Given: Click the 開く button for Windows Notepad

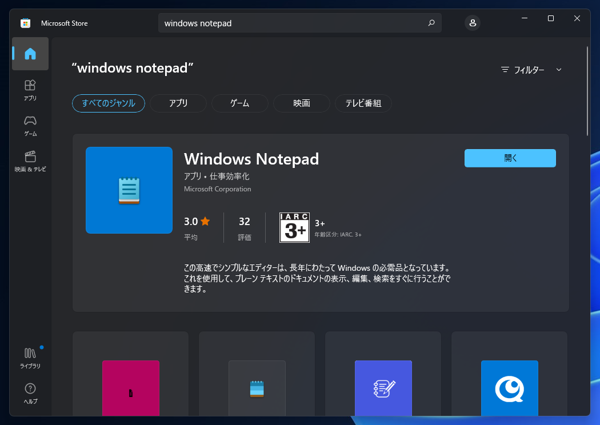Looking at the screenshot, I should point(510,158).
